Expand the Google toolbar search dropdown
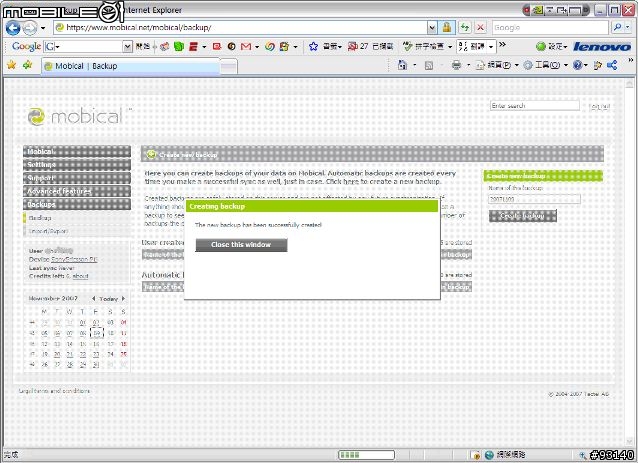Image resolution: width=638 pixels, height=463 pixels. [x=128, y=46]
